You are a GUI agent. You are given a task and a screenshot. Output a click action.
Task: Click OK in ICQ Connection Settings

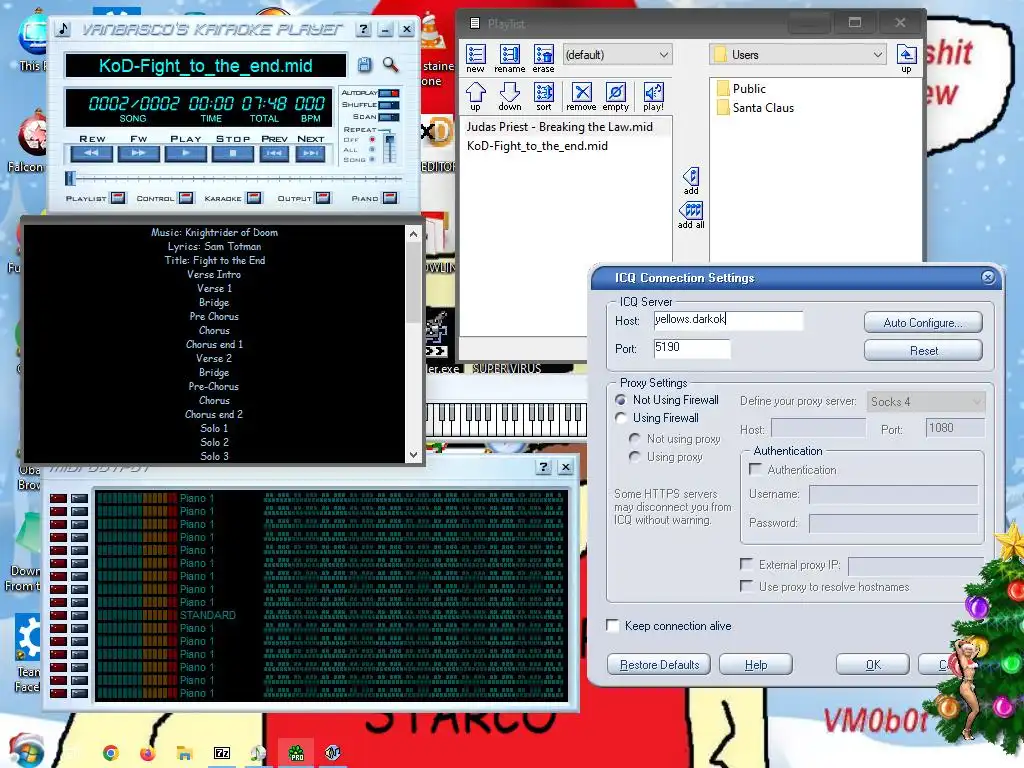tap(872, 665)
